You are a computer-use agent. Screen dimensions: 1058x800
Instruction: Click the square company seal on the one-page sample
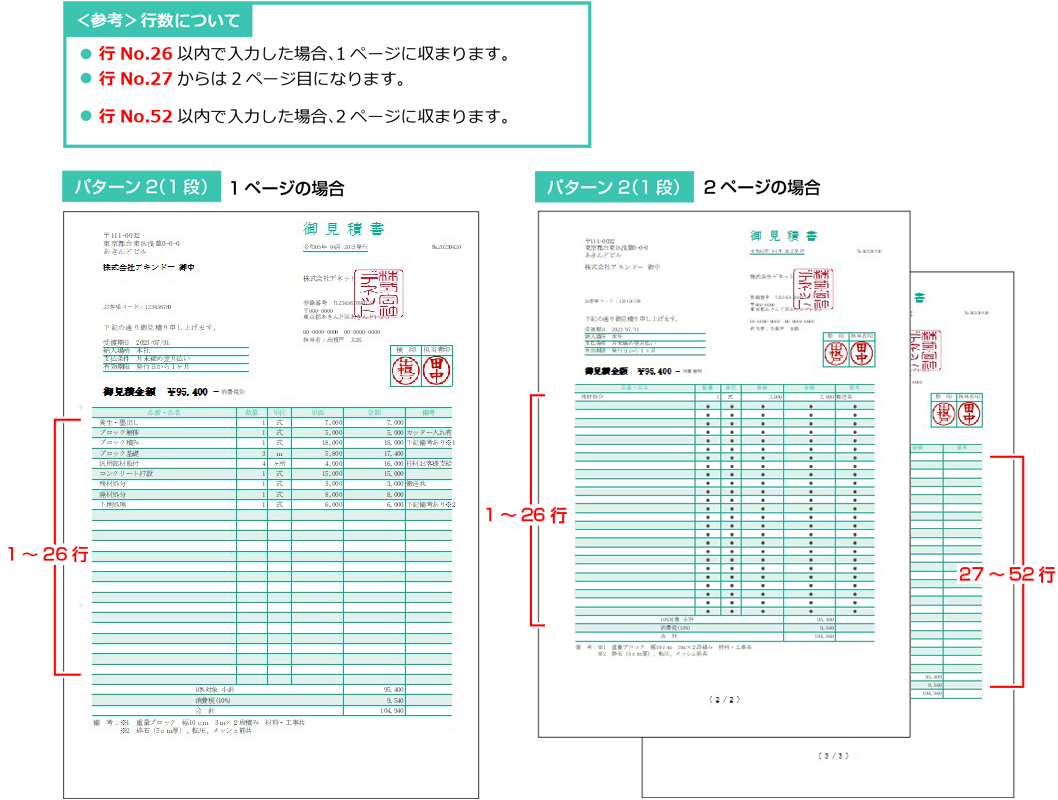379,293
